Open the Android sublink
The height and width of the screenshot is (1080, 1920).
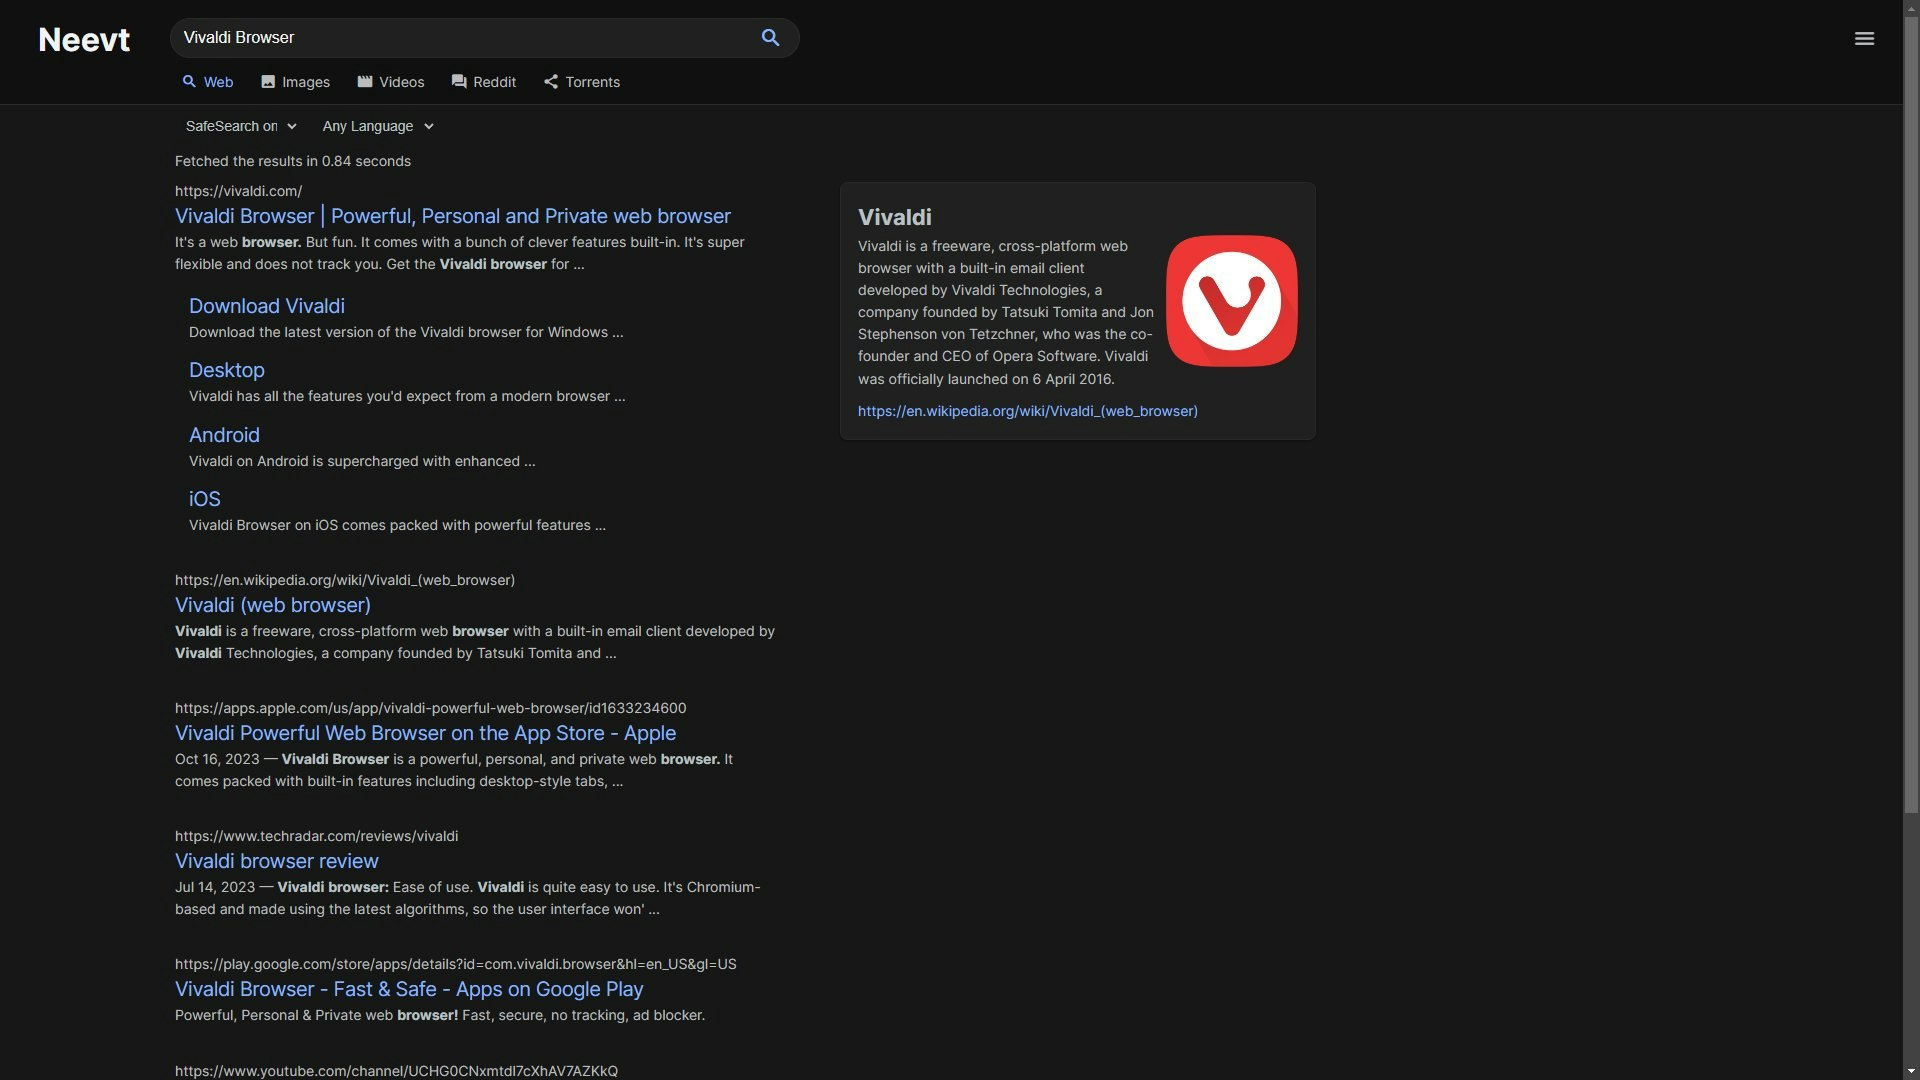(x=224, y=435)
